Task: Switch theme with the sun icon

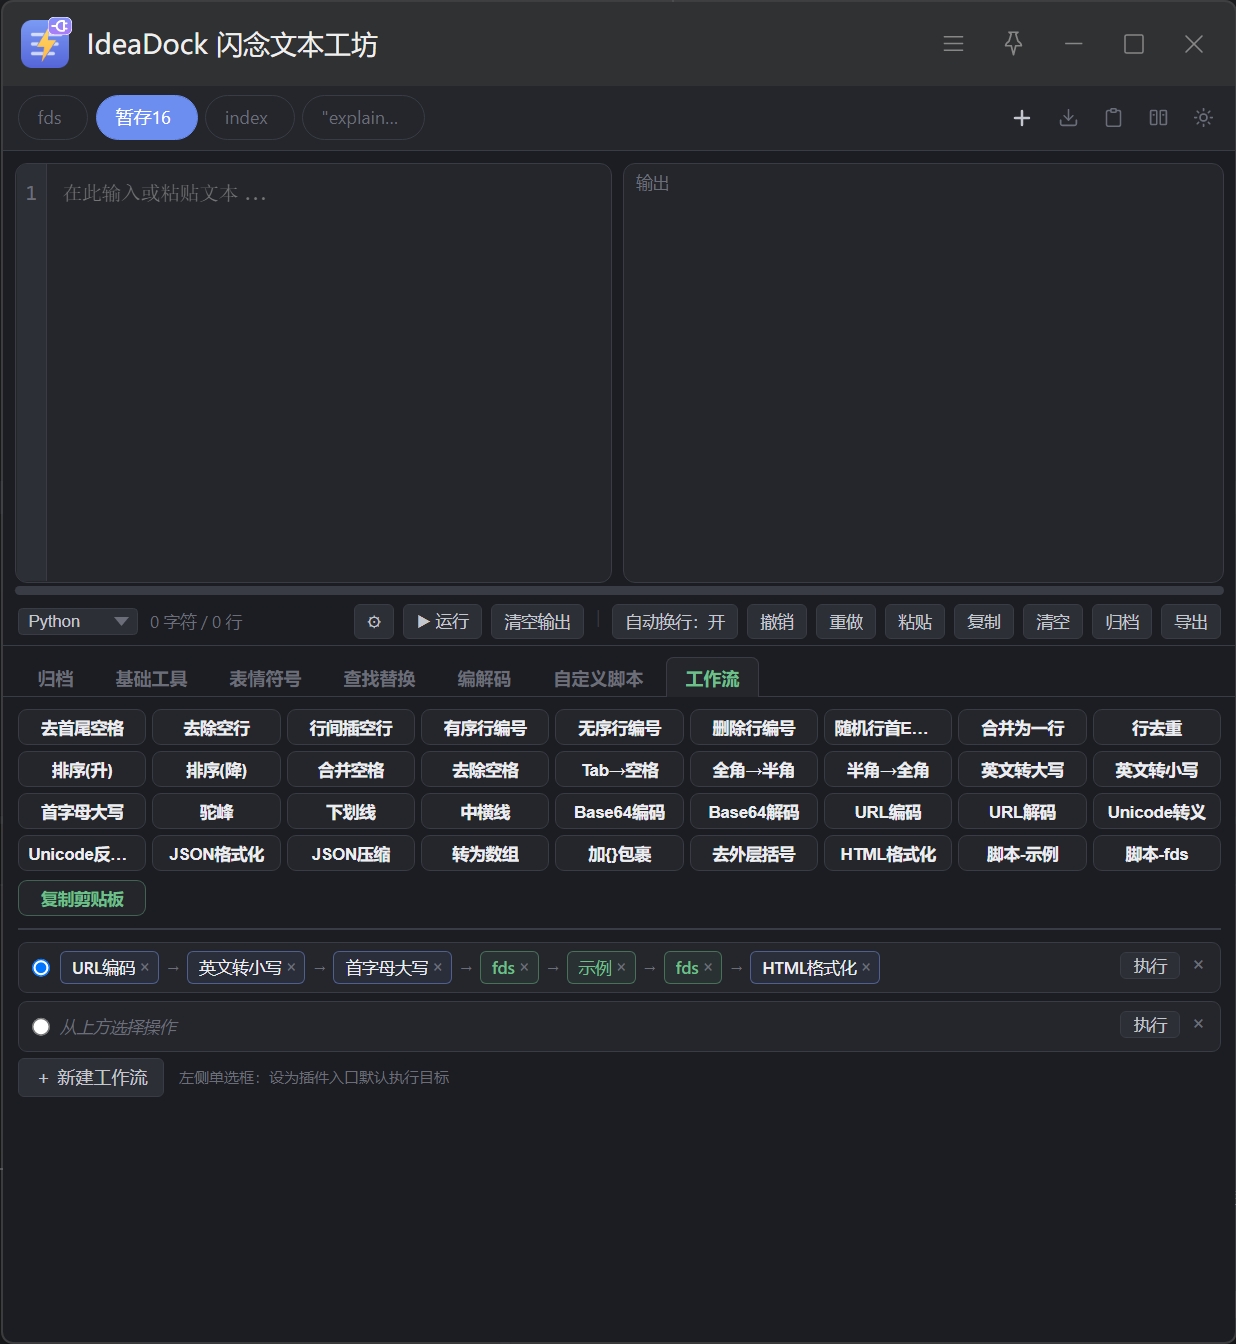Action: click(x=1203, y=118)
